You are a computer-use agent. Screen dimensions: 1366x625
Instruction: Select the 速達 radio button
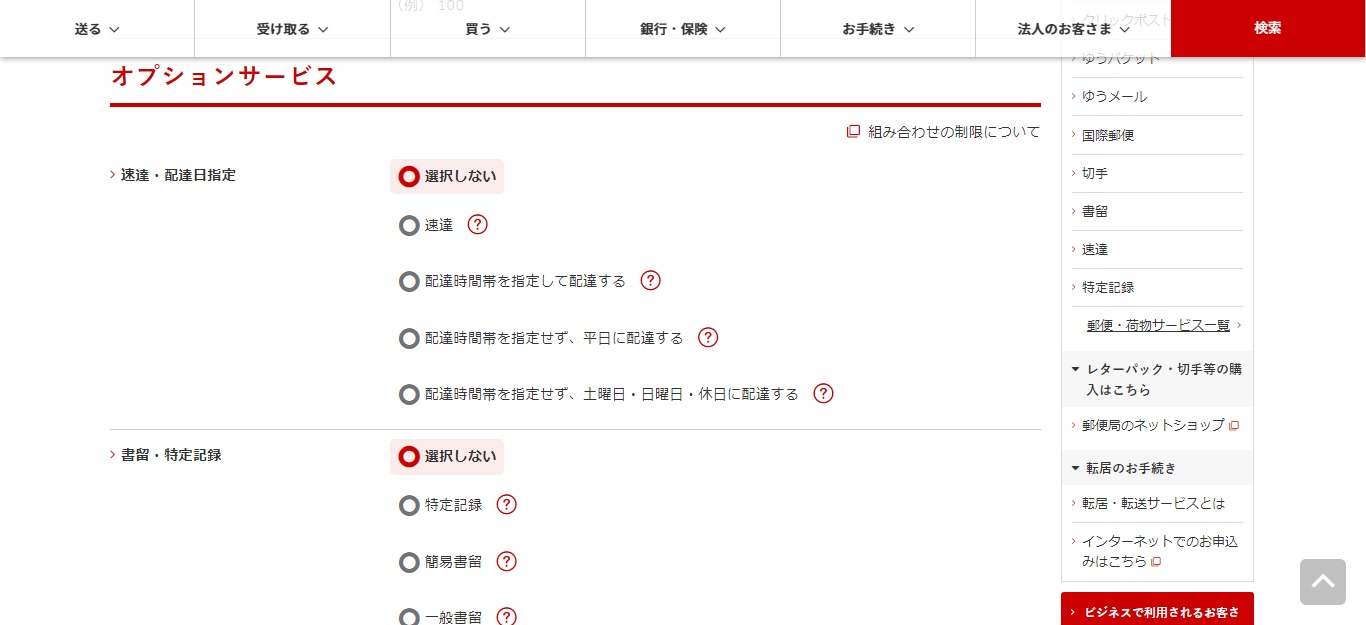409,226
